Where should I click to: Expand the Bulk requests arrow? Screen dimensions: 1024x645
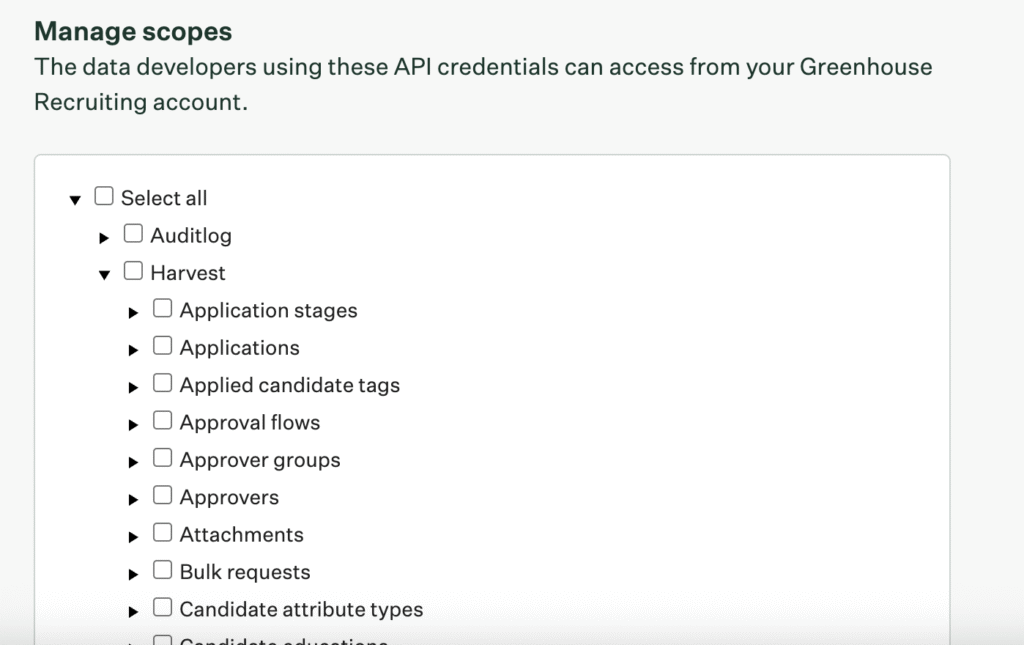[x=133, y=574]
